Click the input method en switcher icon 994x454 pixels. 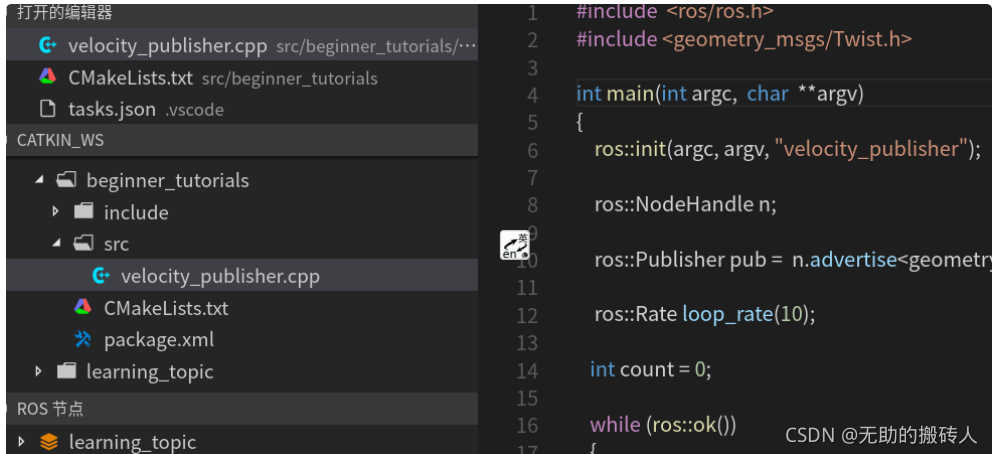click(514, 245)
